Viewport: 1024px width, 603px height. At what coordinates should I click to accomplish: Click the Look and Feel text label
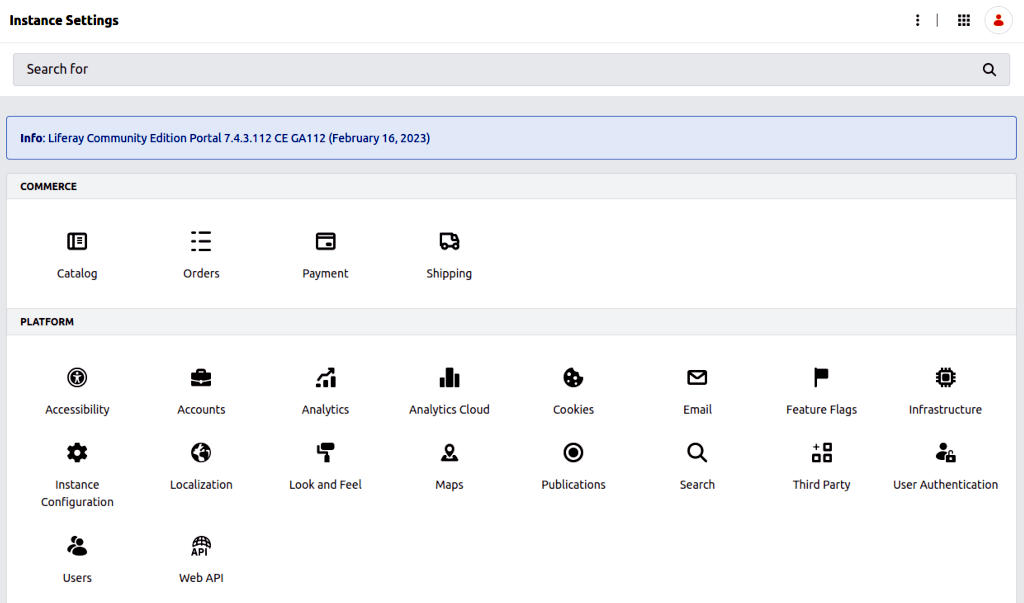tap(325, 485)
